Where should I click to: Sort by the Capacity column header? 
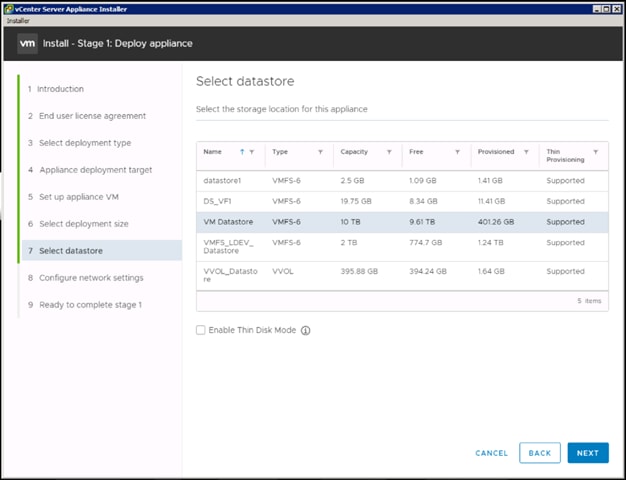354,152
